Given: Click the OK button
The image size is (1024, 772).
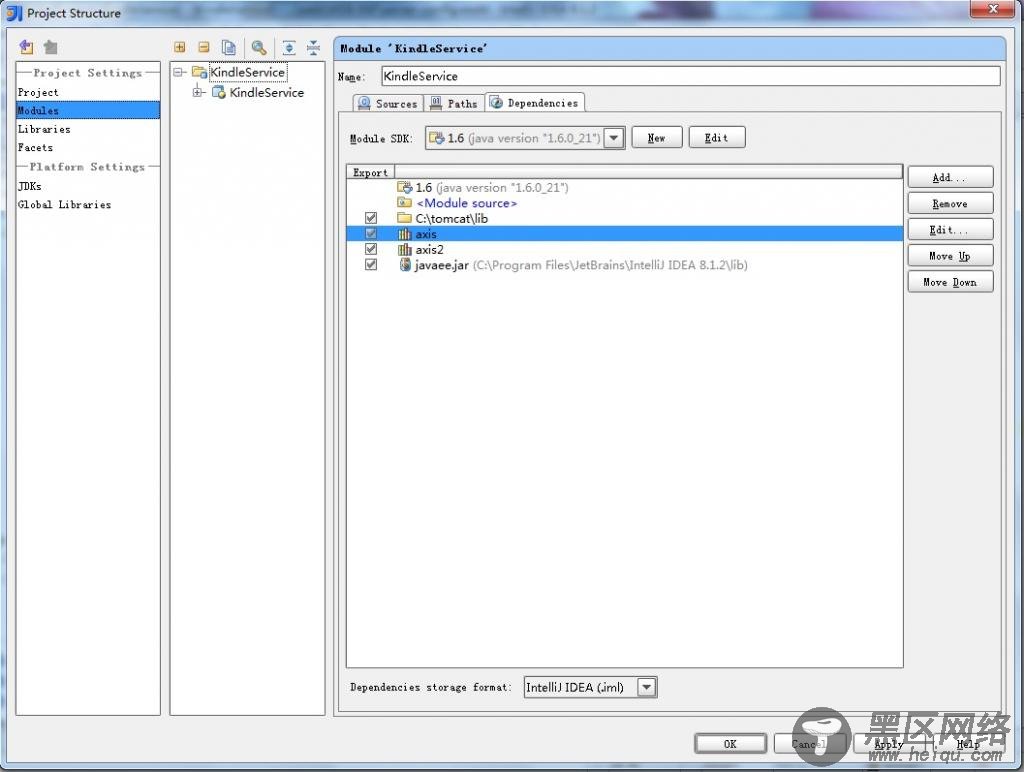Looking at the screenshot, I should [730, 744].
